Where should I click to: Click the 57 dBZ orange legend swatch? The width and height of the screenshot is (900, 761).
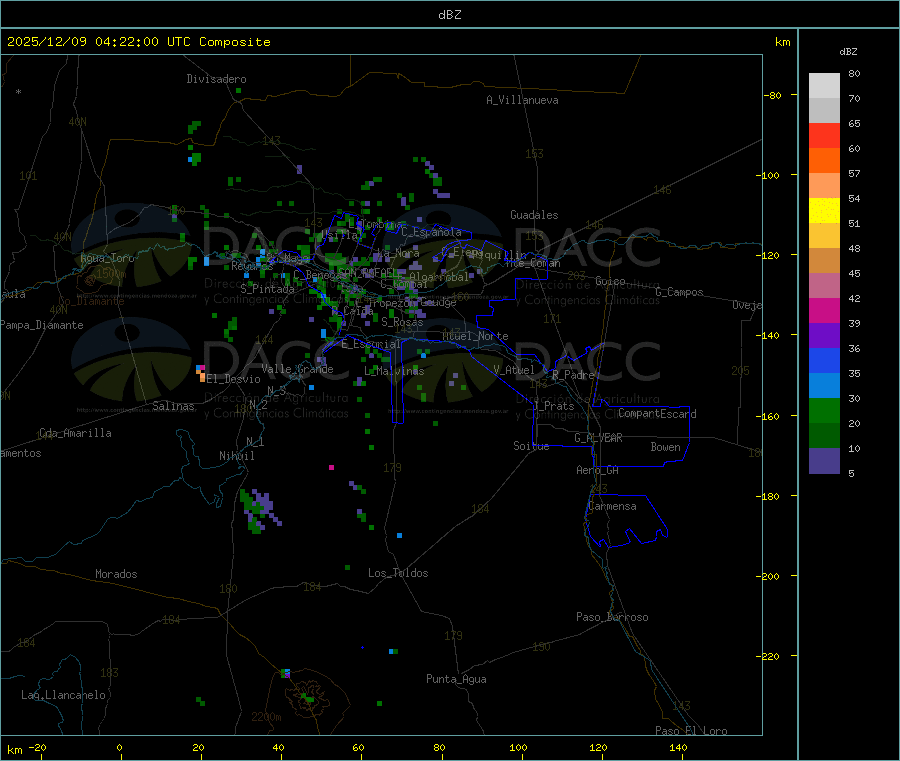tap(824, 161)
